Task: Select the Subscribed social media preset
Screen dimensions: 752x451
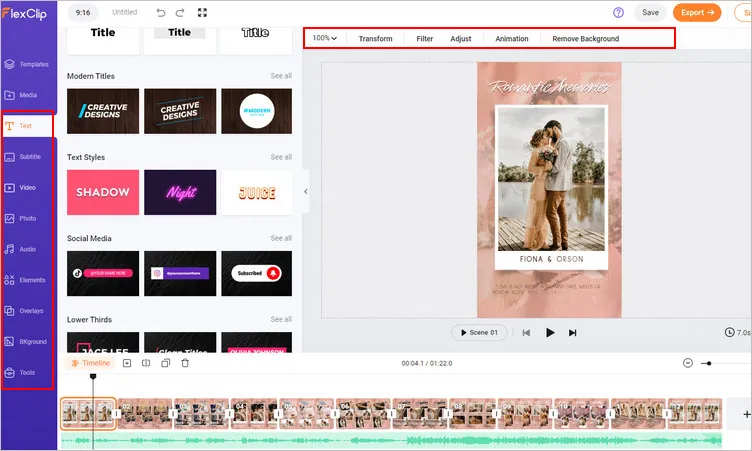Action: pyautogui.click(x=257, y=273)
